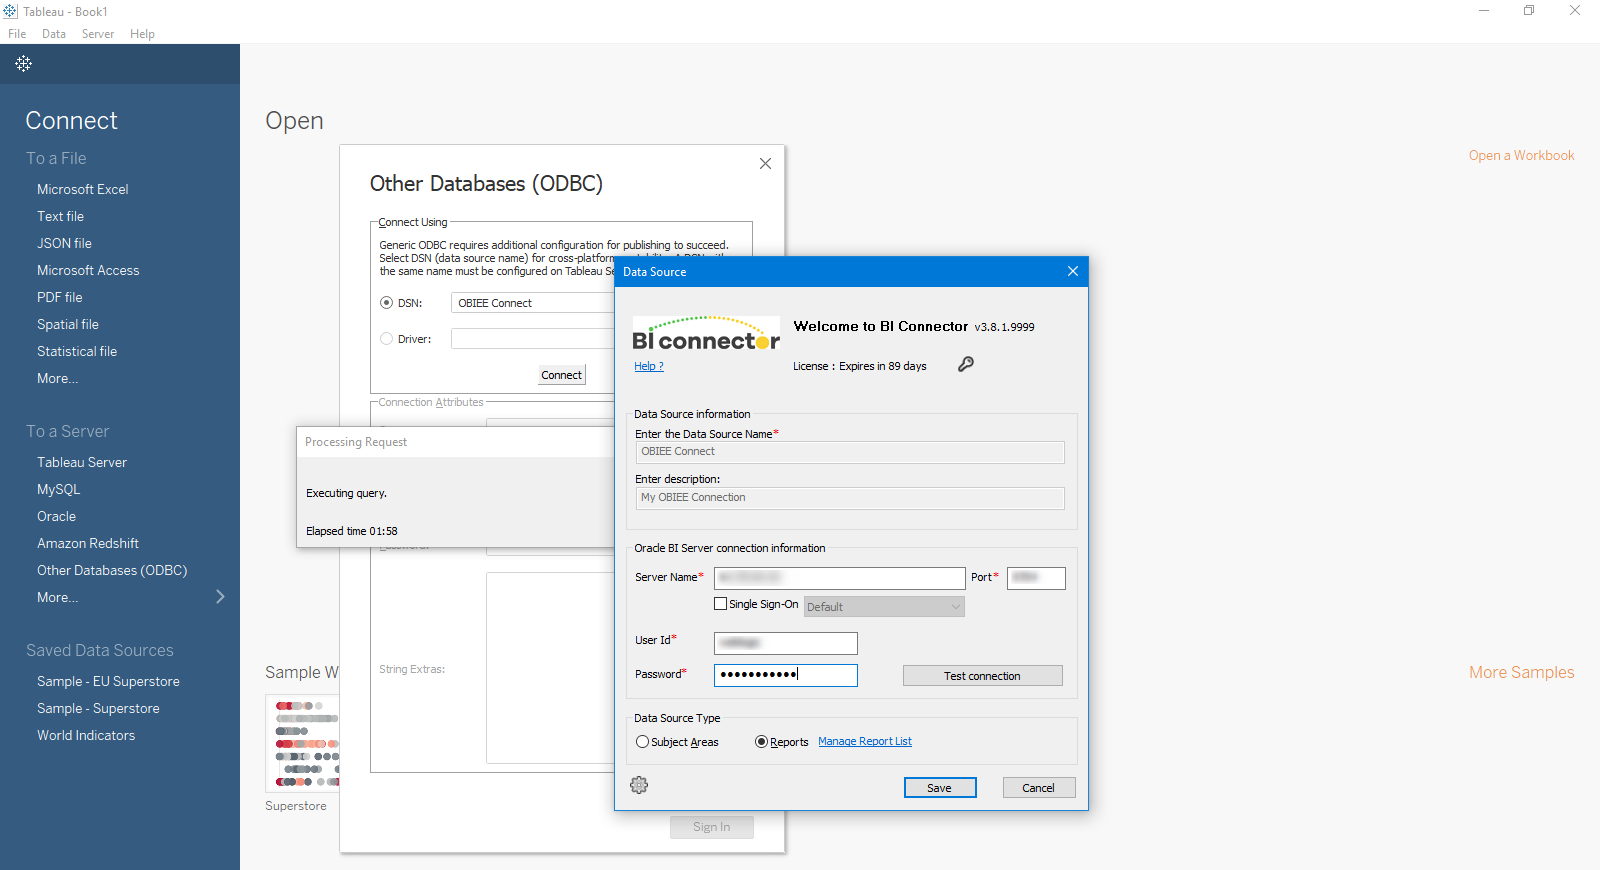This screenshot has height=870, width=1600.
Task: Open Sample - Superstore data source
Action: pyautogui.click(x=98, y=708)
